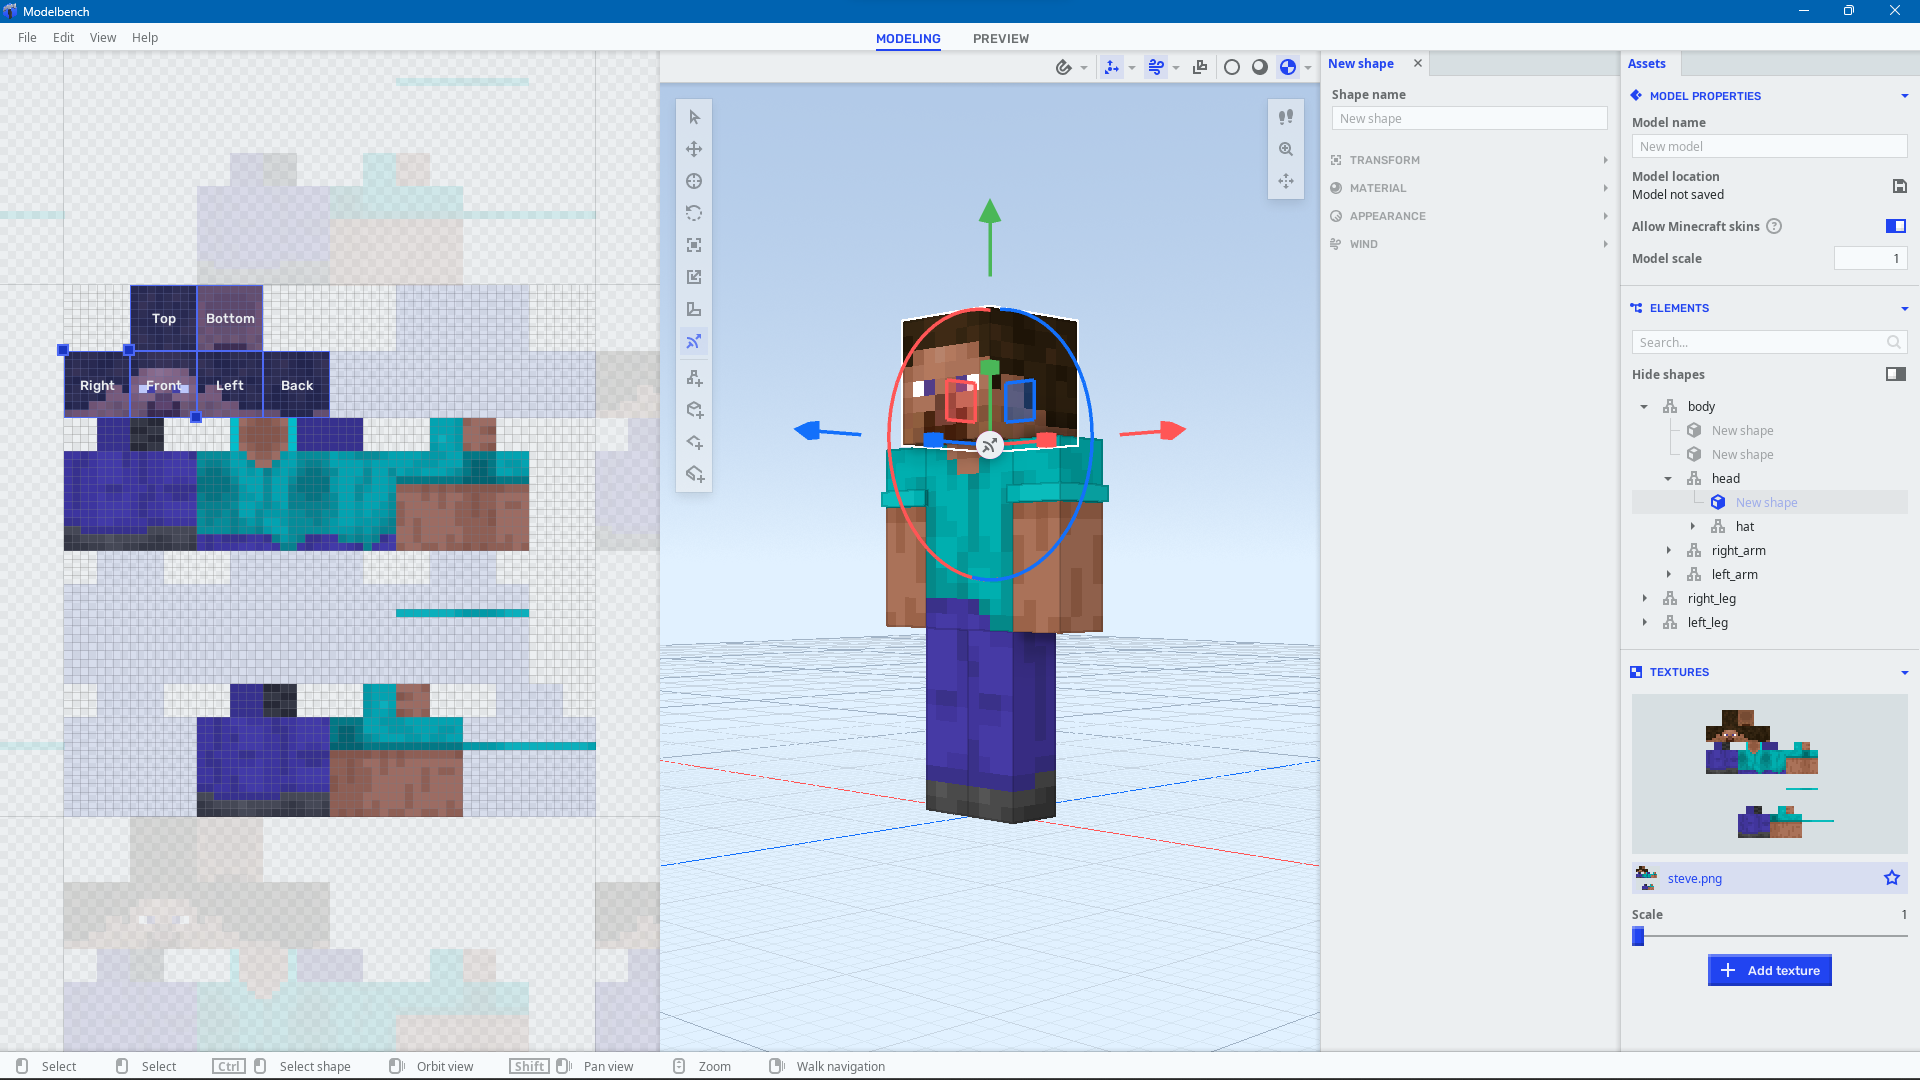Add a new 3D plane shape

(x=694, y=474)
